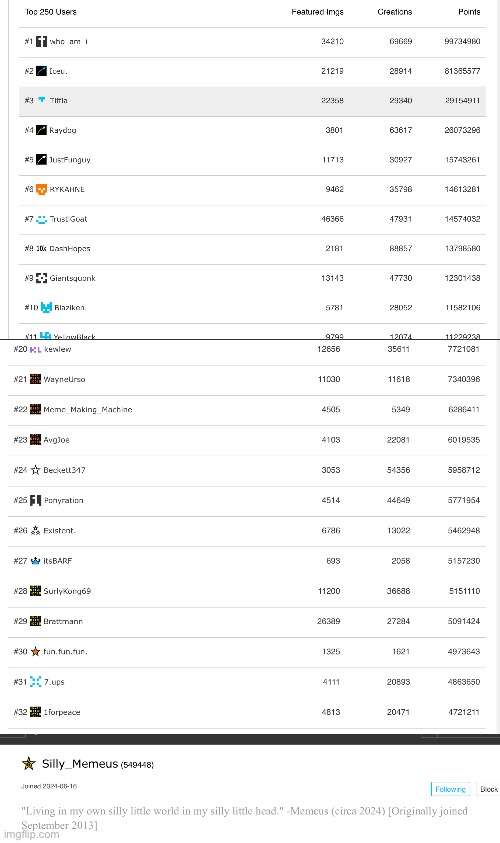Click the Block button
Image resolution: width=500 pixels, height=843 pixels.
[x=489, y=789]
